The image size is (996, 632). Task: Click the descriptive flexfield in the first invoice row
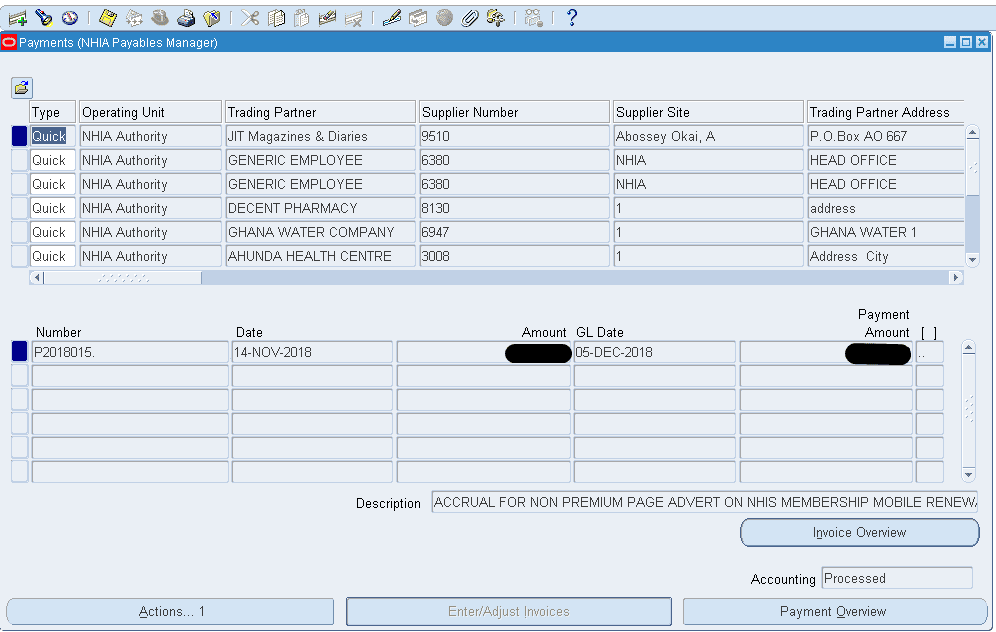929,352
